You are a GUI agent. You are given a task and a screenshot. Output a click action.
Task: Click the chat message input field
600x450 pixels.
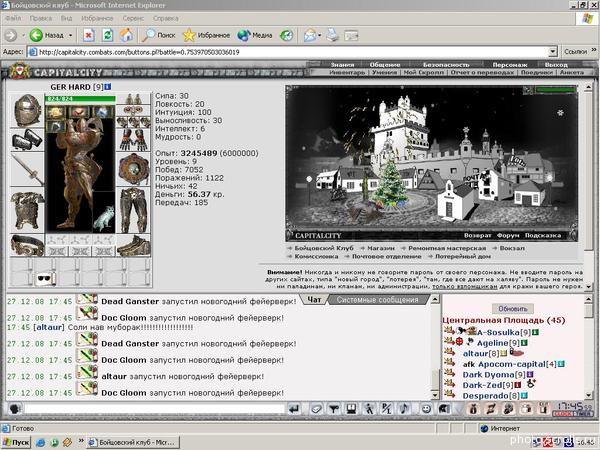[x=155, y=409]
